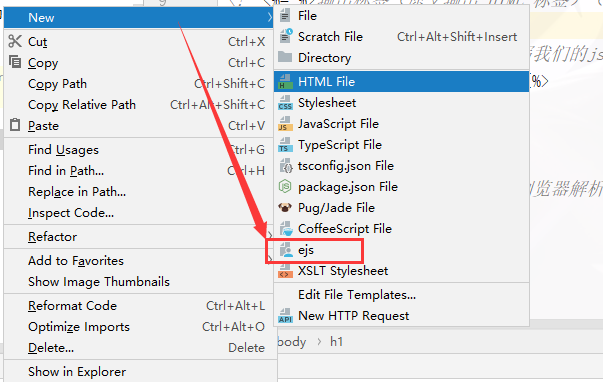This screenshot has width=603, height=382.
Task: Create a new Pug/Jade File
Action: coord(401,208)
